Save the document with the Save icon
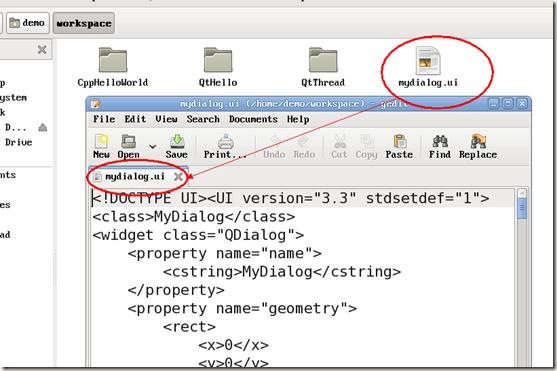Screen dimensions: 557x371 tap(177, 141)
